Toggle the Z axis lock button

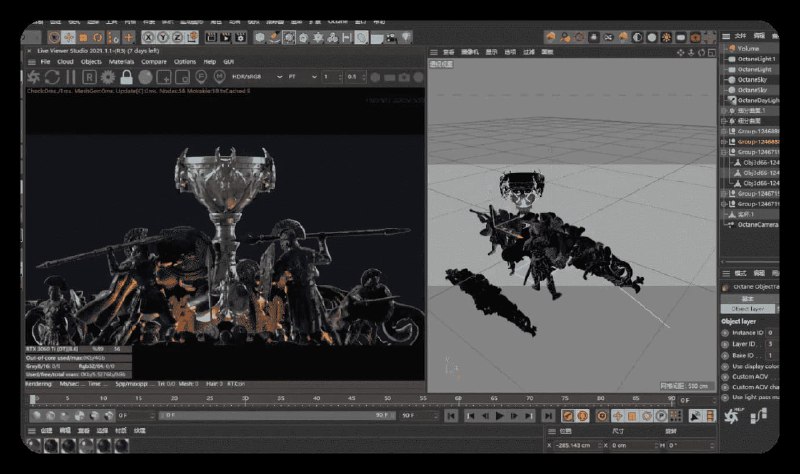coord(176,37)
